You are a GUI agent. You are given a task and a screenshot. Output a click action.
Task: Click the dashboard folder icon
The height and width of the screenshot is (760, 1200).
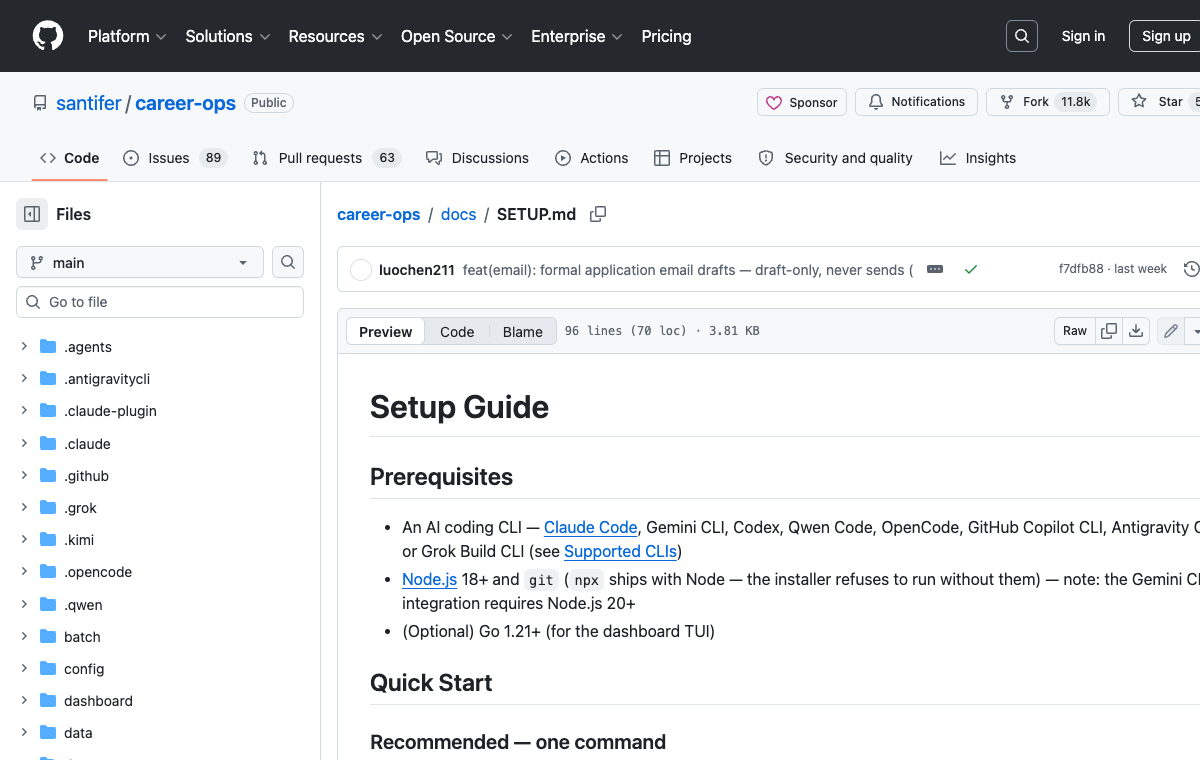pos(48,701)
